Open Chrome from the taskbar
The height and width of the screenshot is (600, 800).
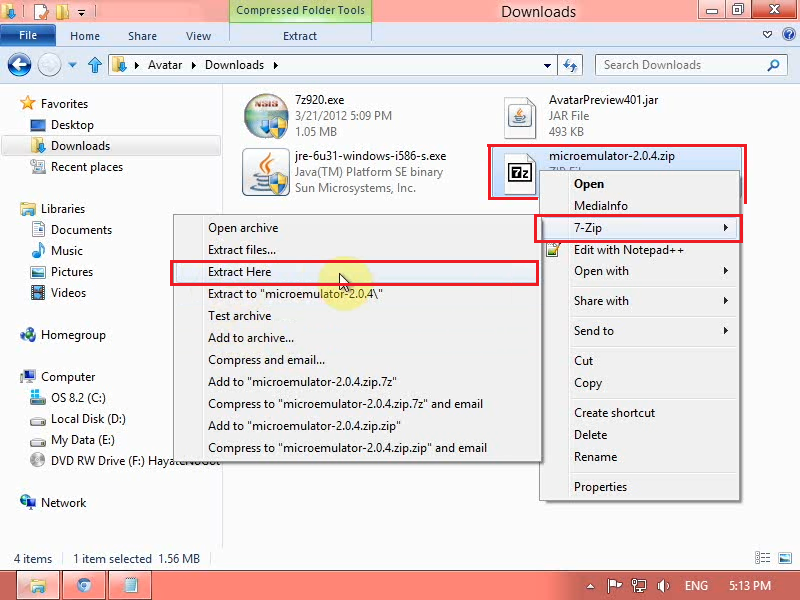tap(84, 585)
